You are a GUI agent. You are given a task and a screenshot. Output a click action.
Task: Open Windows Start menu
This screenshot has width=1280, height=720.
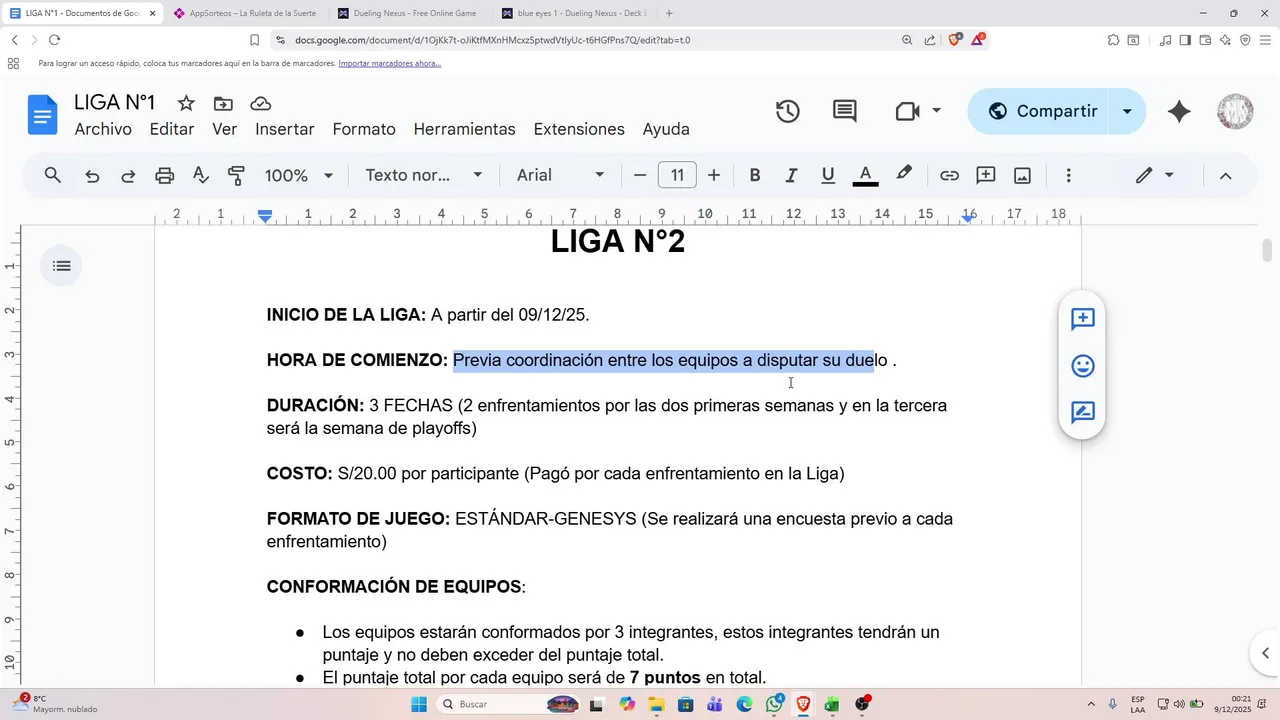pos(419,705)
